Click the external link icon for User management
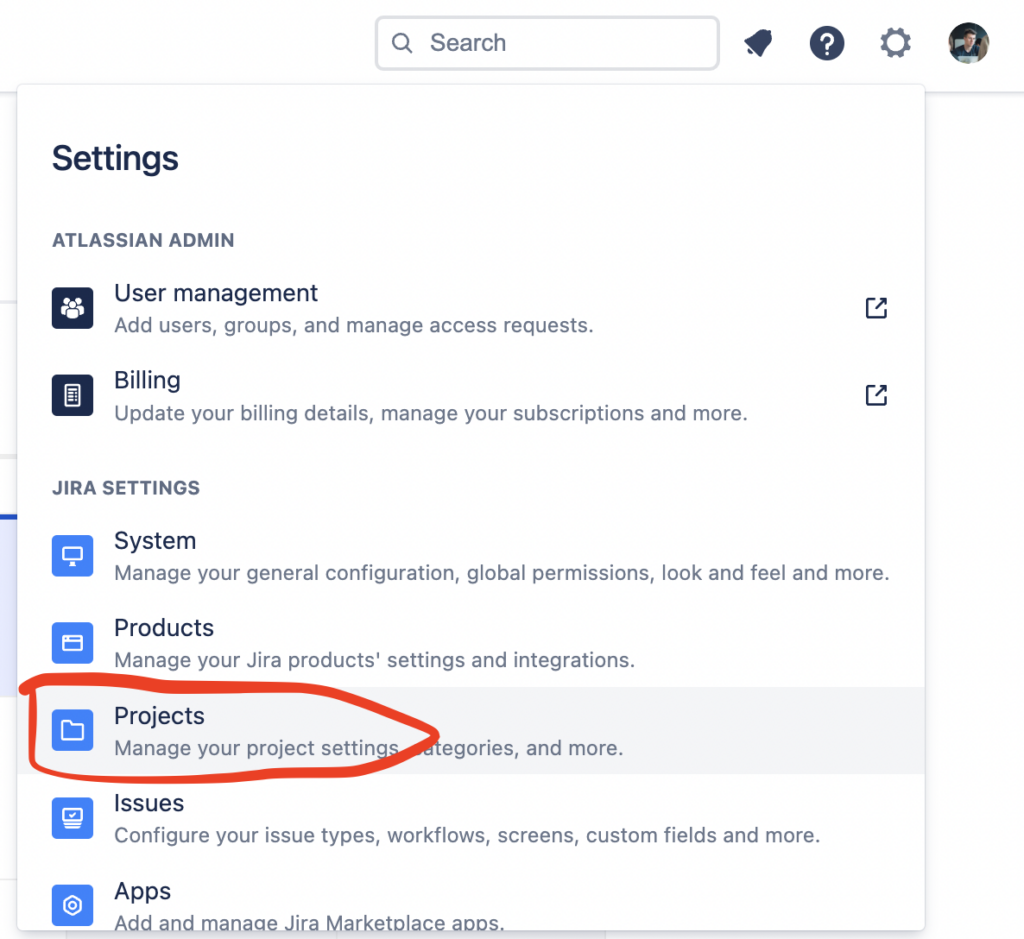Image resolution: width=1024 pixels, height=939 pixels. pyautogui.click(x=876, y=308)
